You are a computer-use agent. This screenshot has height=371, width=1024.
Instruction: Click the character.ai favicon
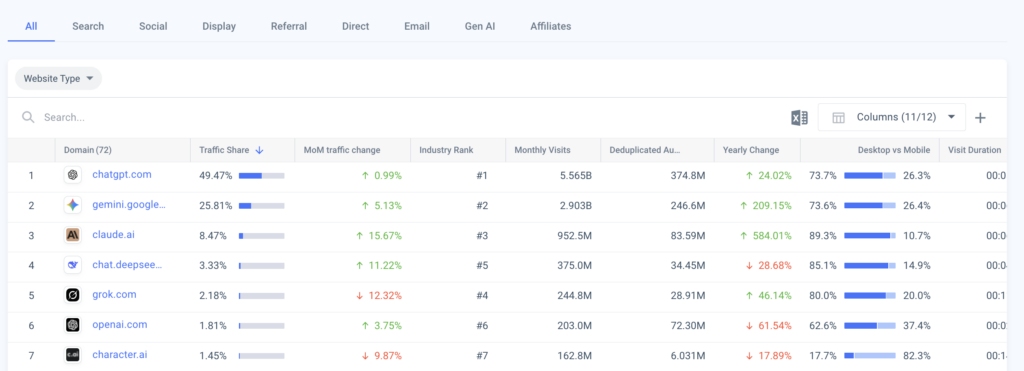coord(72,355)
